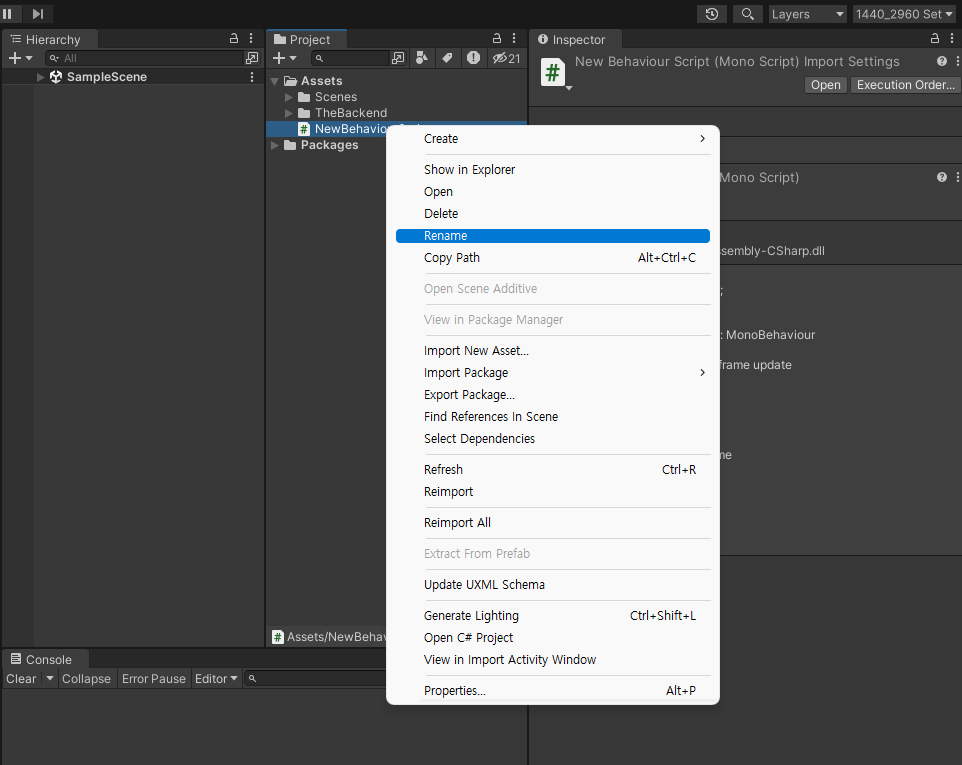Expand the TheBackend folder arrow

tap(288, 113)
